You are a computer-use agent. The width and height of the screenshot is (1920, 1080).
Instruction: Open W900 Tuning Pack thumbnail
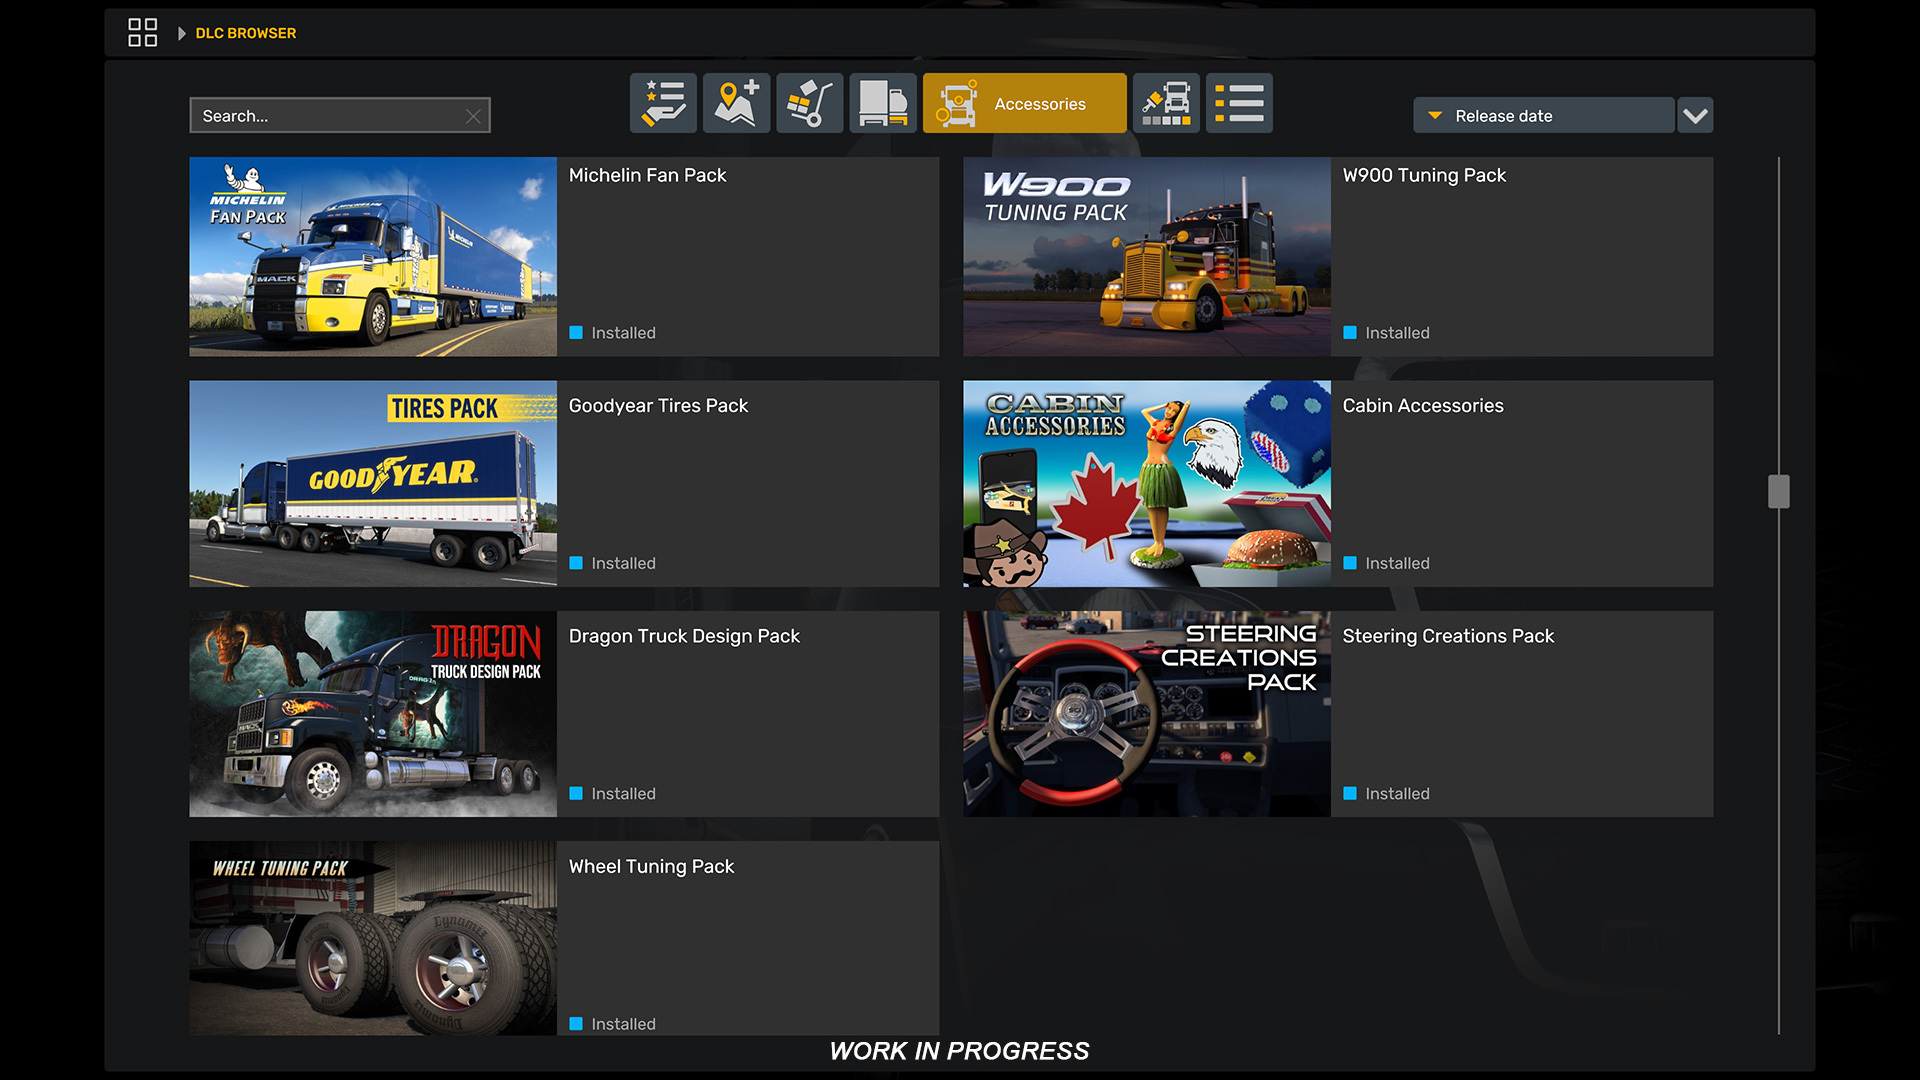(1147, 257)
